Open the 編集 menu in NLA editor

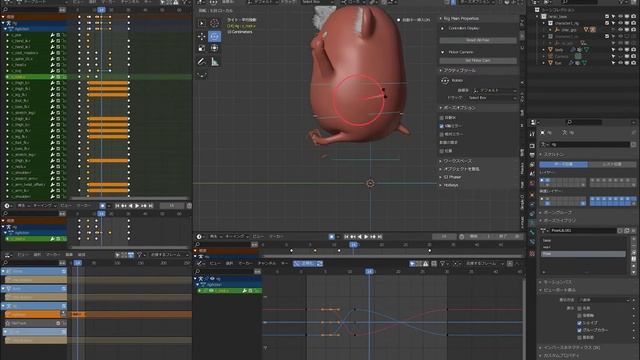69,255
